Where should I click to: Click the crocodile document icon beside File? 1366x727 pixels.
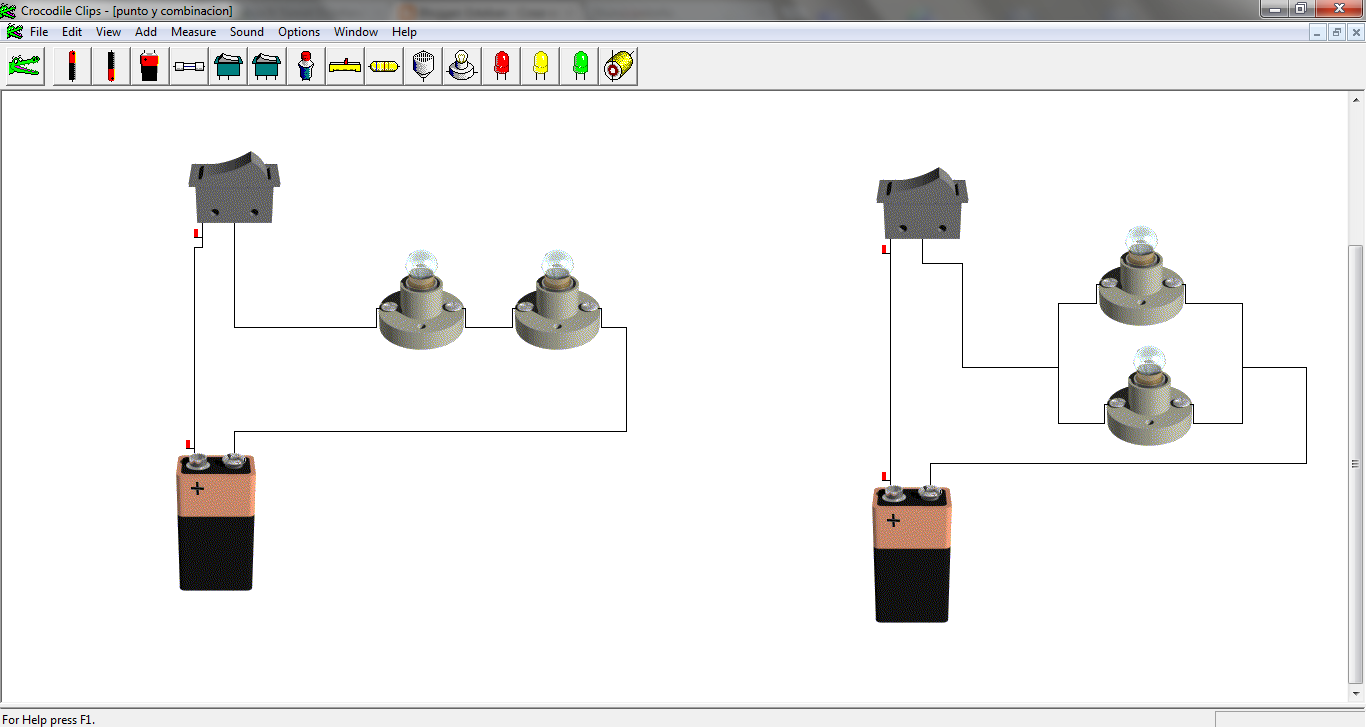[14, 32]
